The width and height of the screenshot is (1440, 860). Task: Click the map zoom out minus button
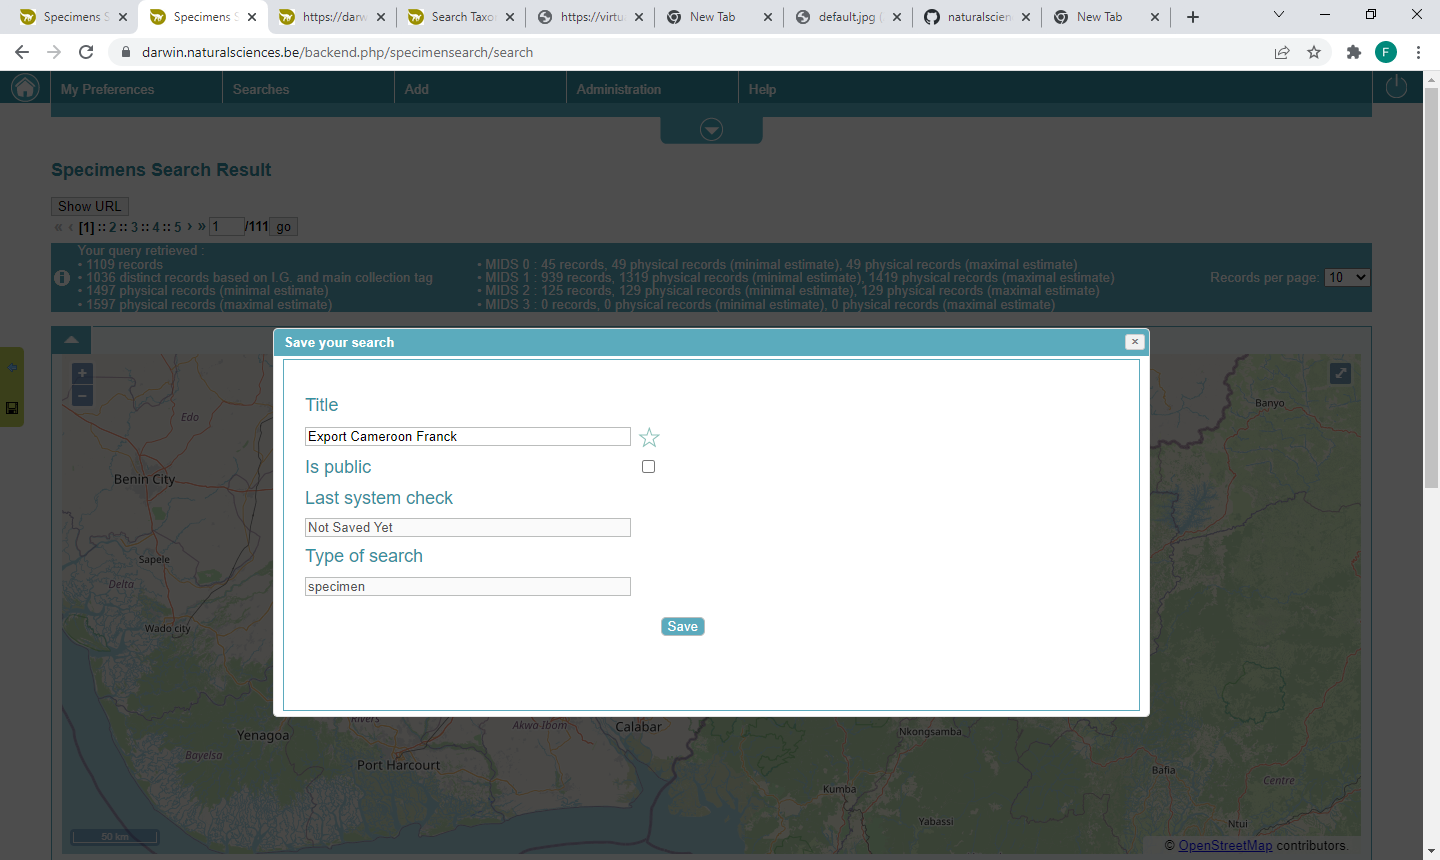[x=82, y=396]
